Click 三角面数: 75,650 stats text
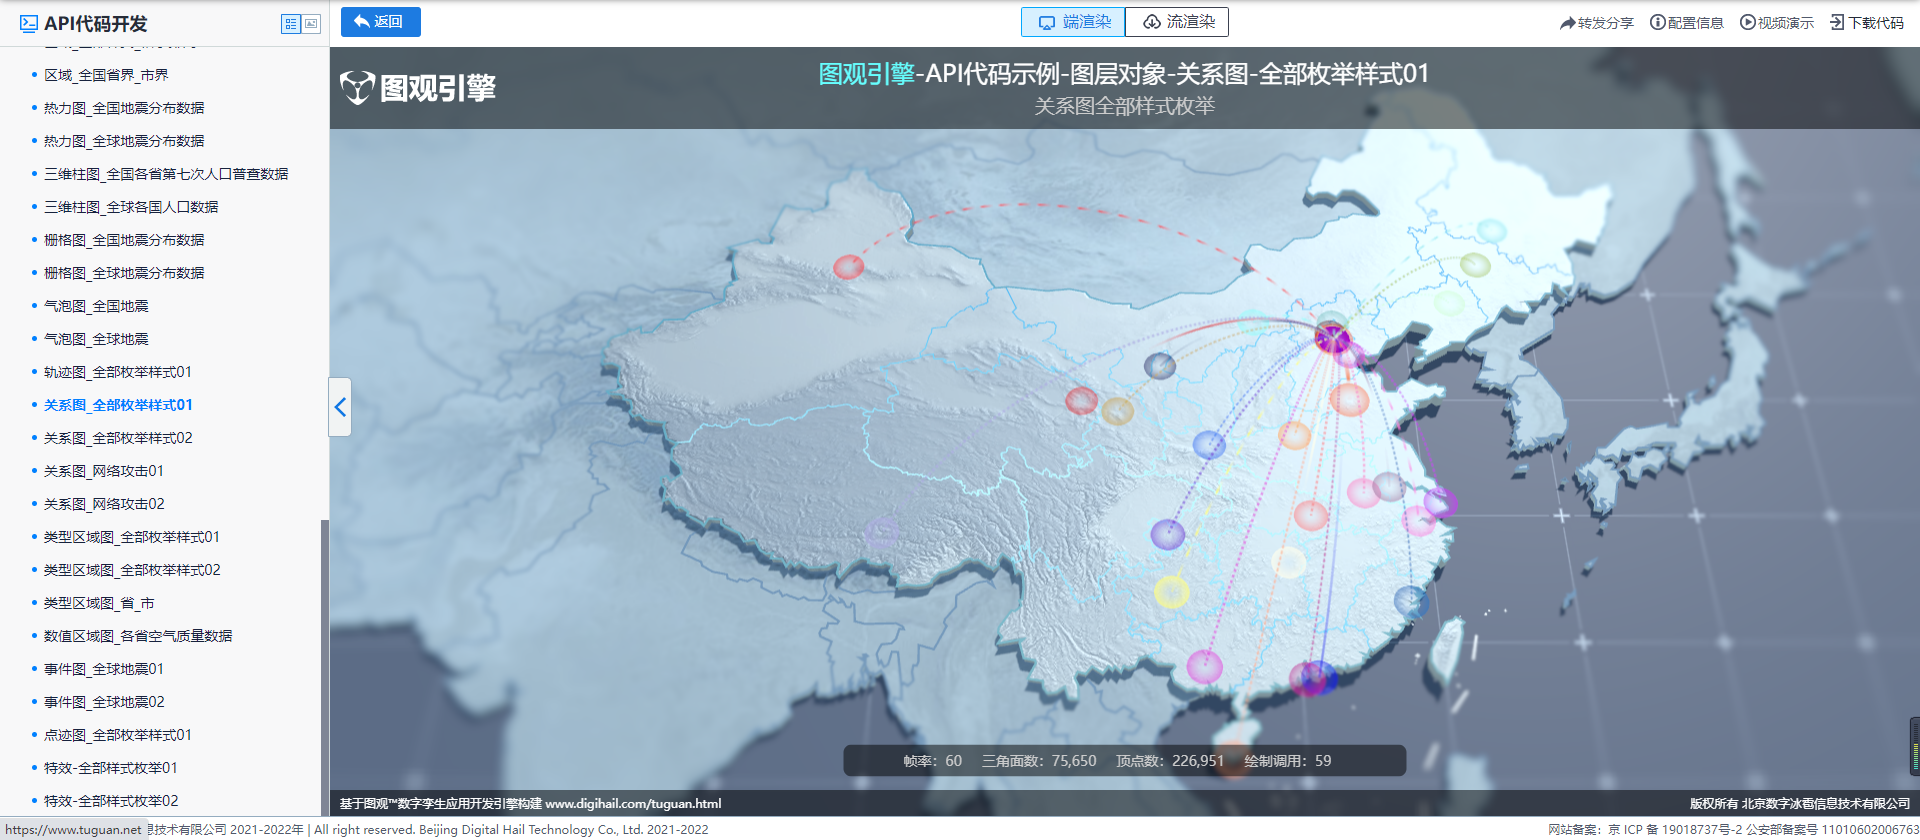This screenshot has width=1920, height=840. tap(1039, 761)
